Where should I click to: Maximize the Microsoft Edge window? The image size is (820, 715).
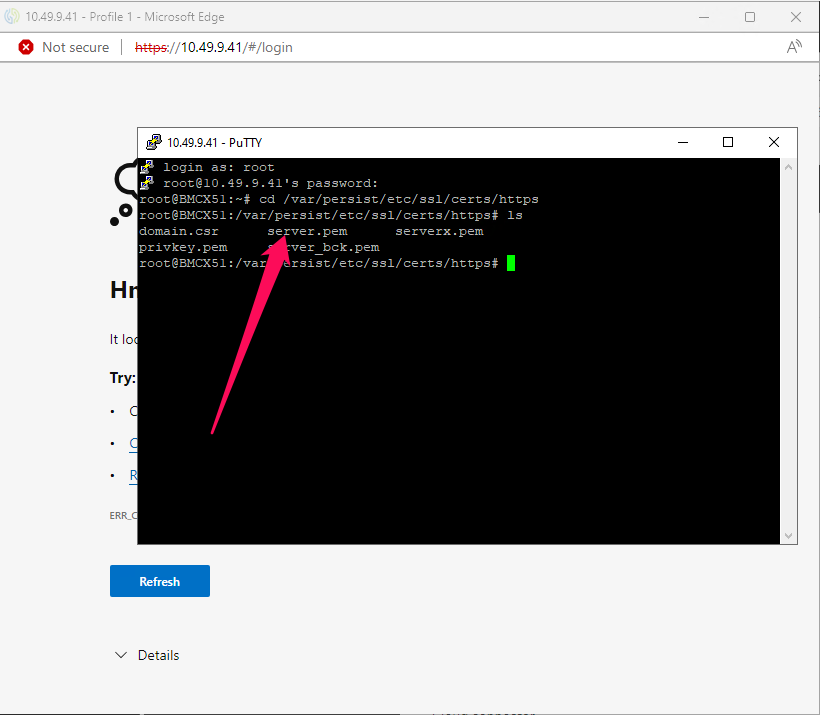(x=750, y=17)
